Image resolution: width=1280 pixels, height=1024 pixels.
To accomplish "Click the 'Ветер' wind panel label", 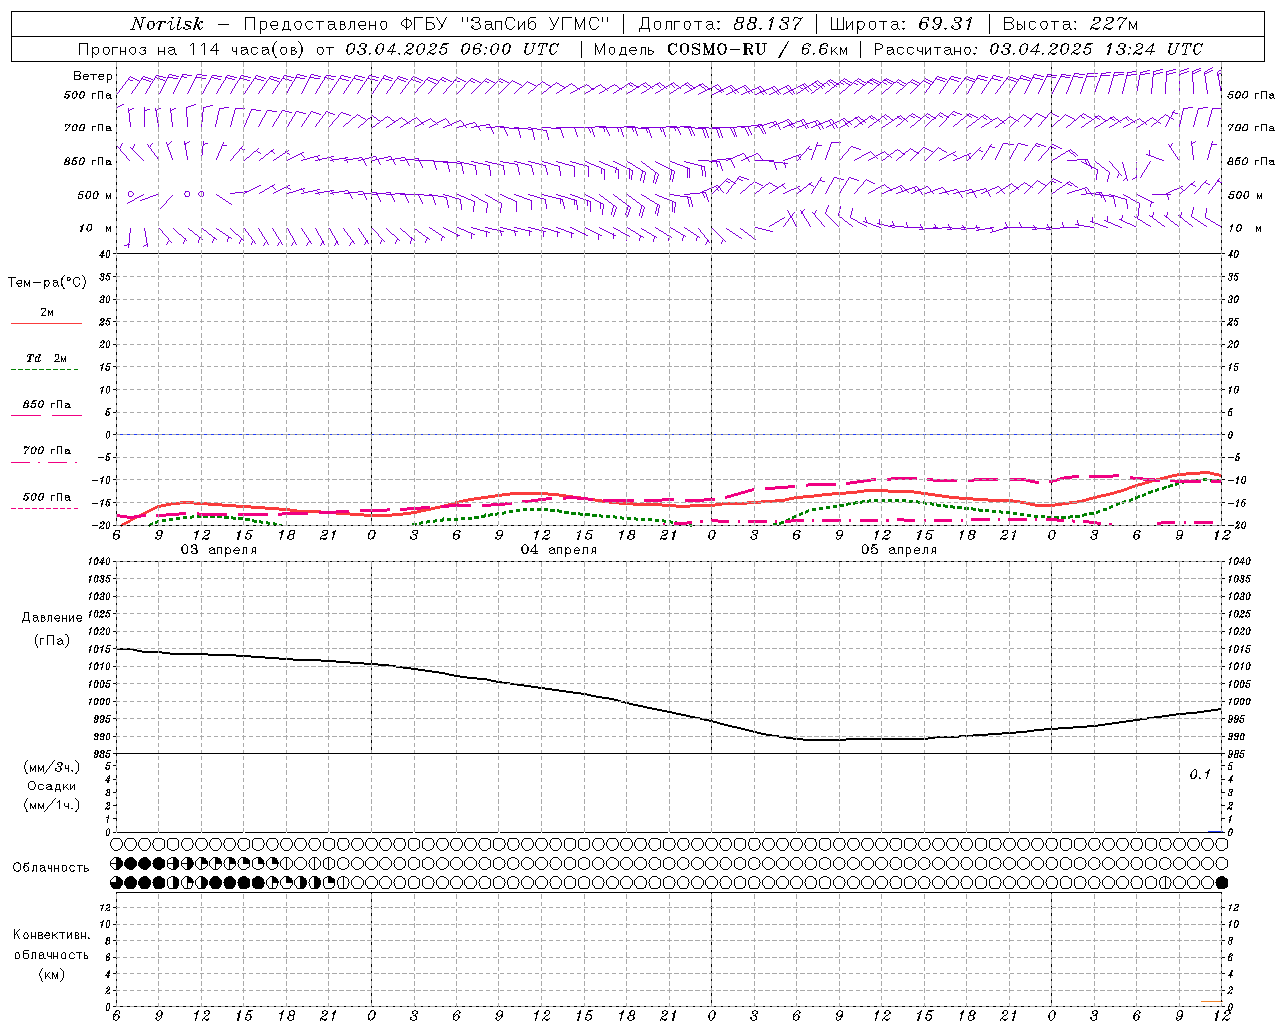I will 93,76.
